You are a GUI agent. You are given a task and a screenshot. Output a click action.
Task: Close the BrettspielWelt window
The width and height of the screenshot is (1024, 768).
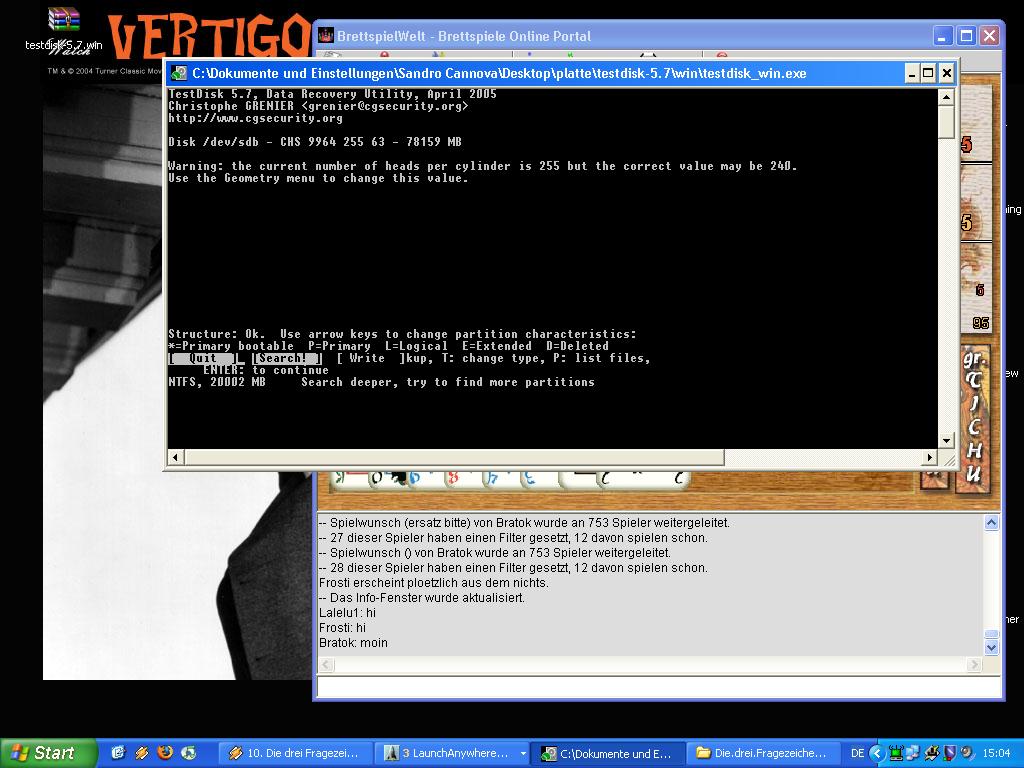pyautogui.click(x=989, y=36)
